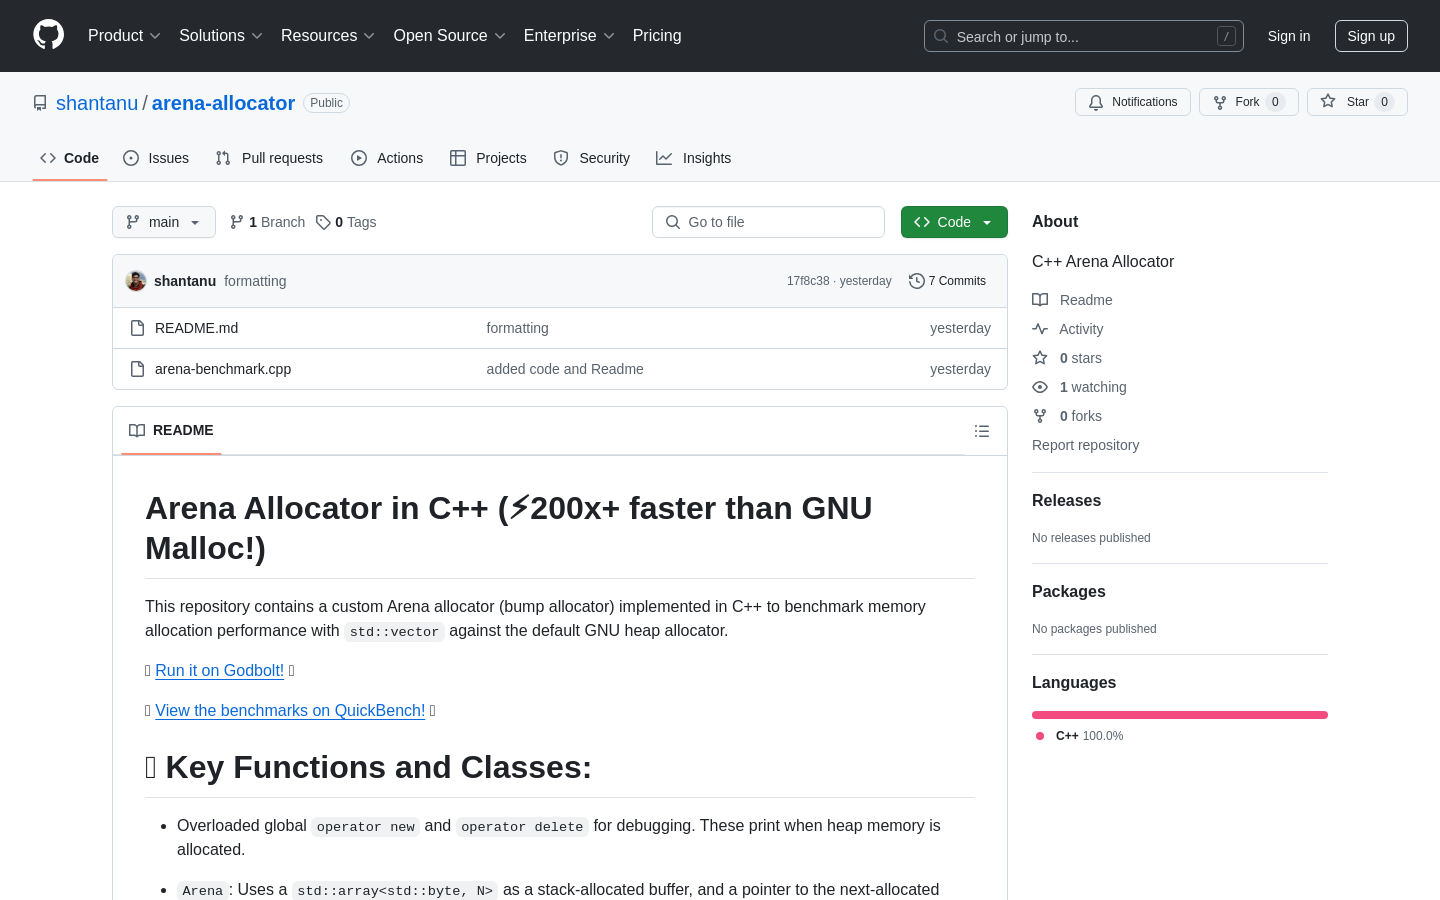Viewport: 1440px width, 900px height.
Task: Open the Issues tab
Action: point(156,158)
